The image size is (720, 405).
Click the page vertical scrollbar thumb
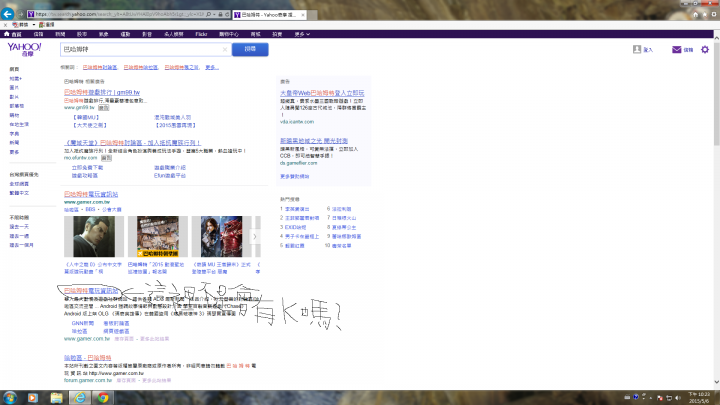pyautogui.click(x=716, y=92)
